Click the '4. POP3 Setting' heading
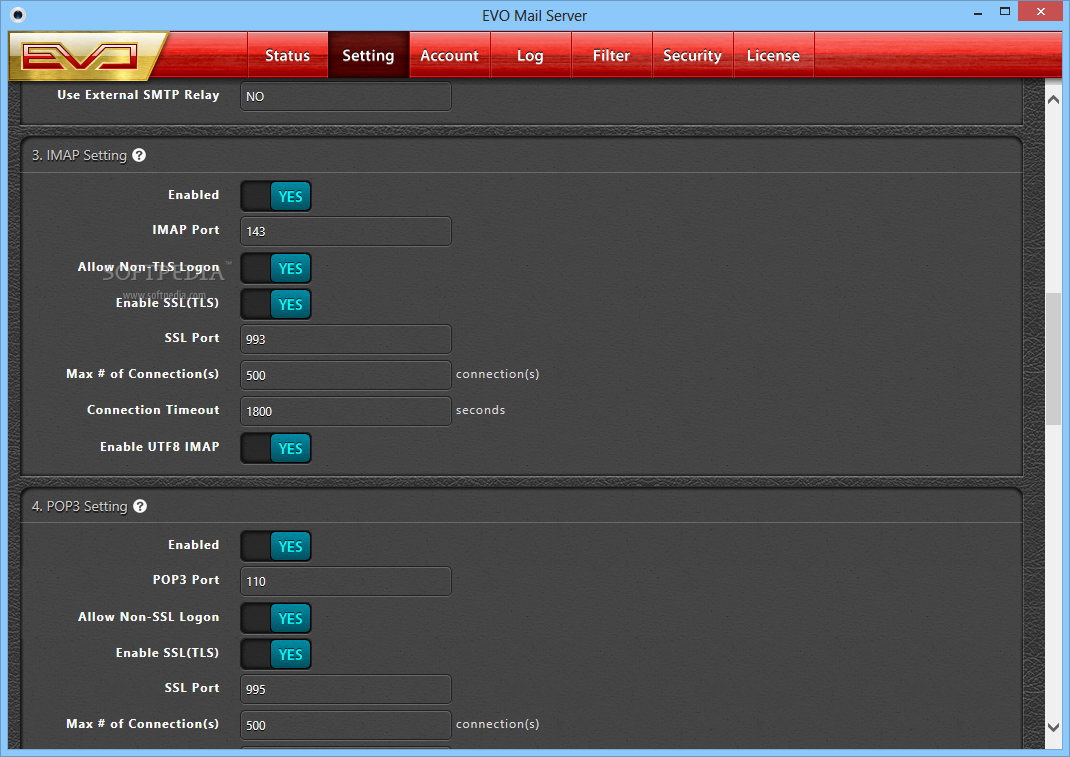 coord(79,506)
